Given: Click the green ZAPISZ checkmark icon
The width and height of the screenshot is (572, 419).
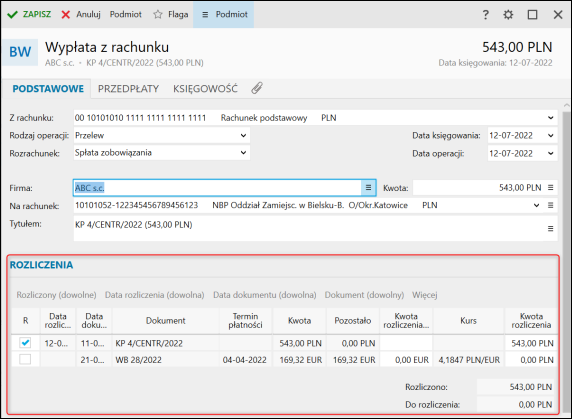Looking at the screenshot, I should point(12,15).
